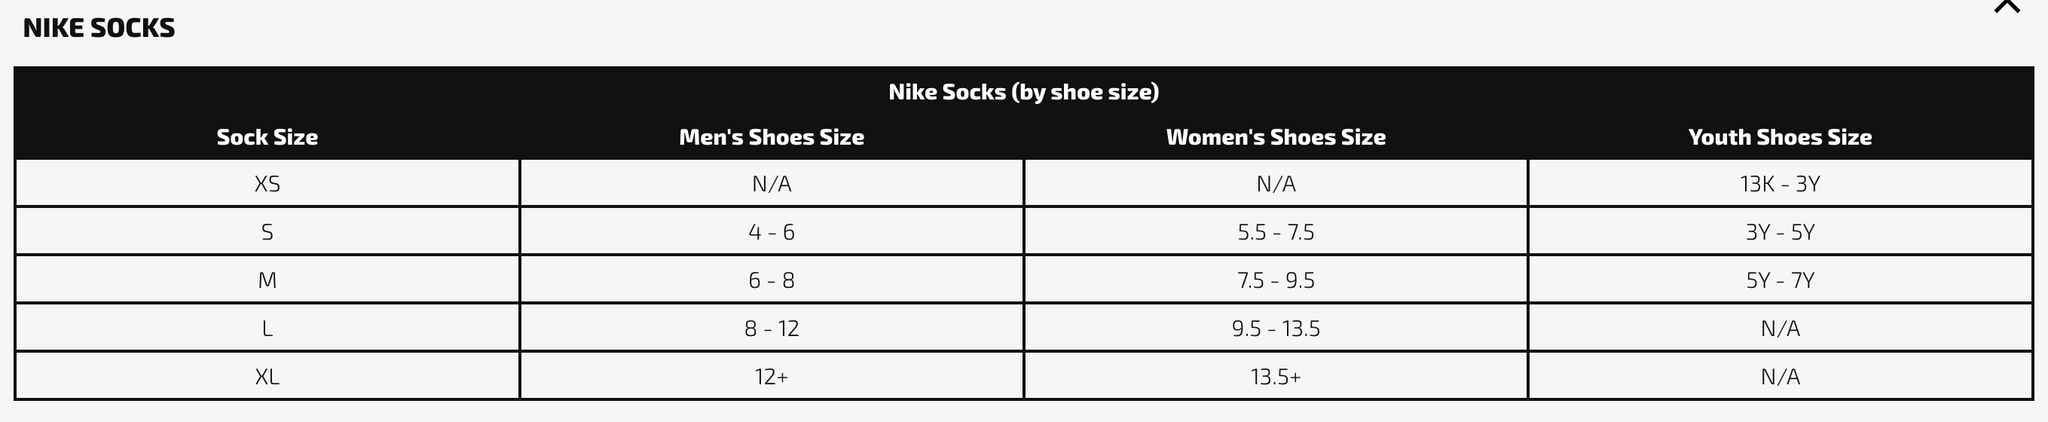Click the Sock Size column header
Viewport: 2048px width, 422px height.
click(x=267, y=137)
